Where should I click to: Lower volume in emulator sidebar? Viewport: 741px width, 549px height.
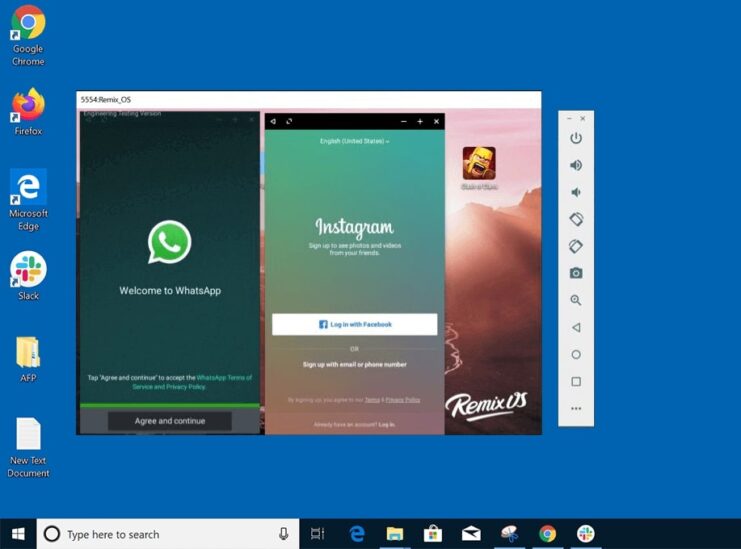point(576,192)
